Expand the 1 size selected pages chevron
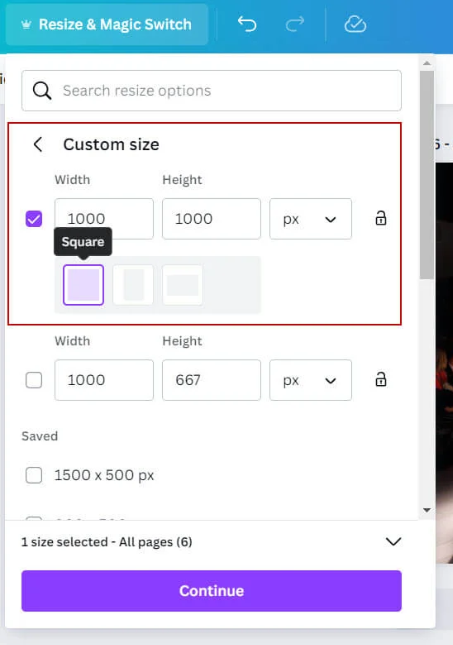The height and width of the screenshot is (645, 453). (393, 542)
